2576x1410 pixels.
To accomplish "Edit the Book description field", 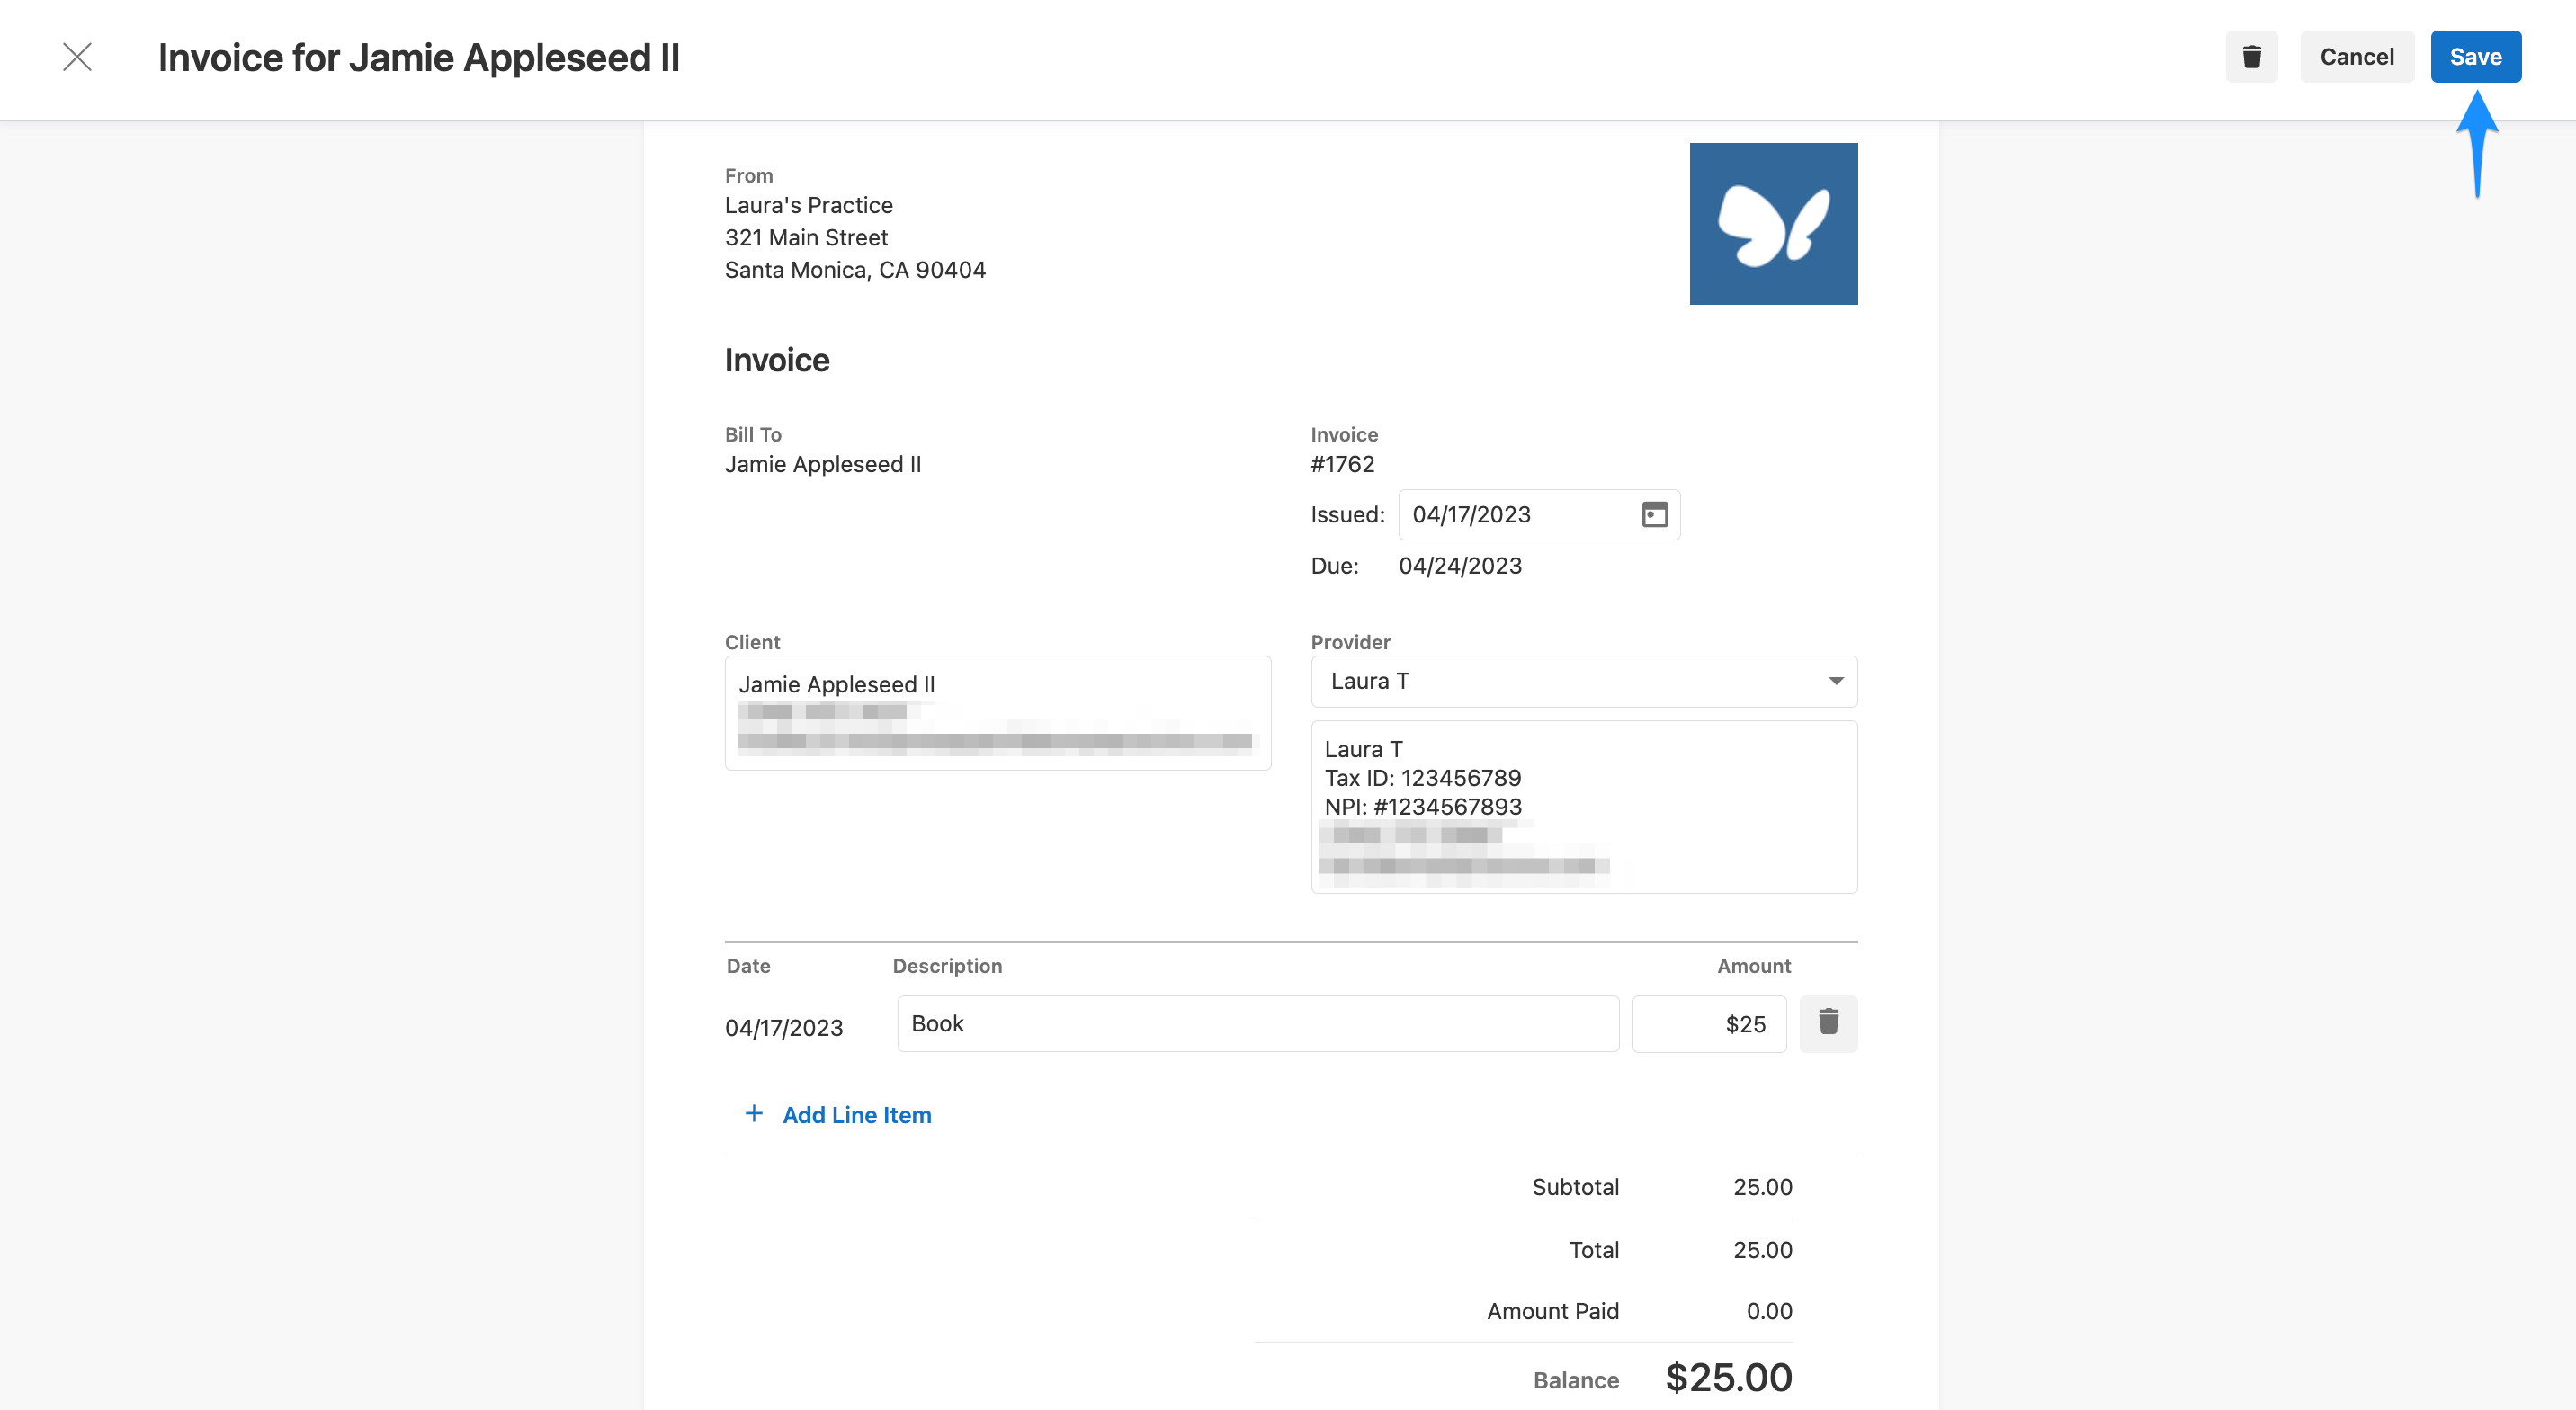I will click(x=1258, y=1023).
